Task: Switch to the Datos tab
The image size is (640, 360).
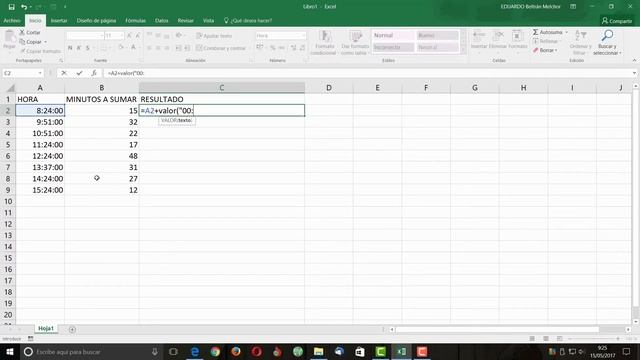Action: coord(162,20)
